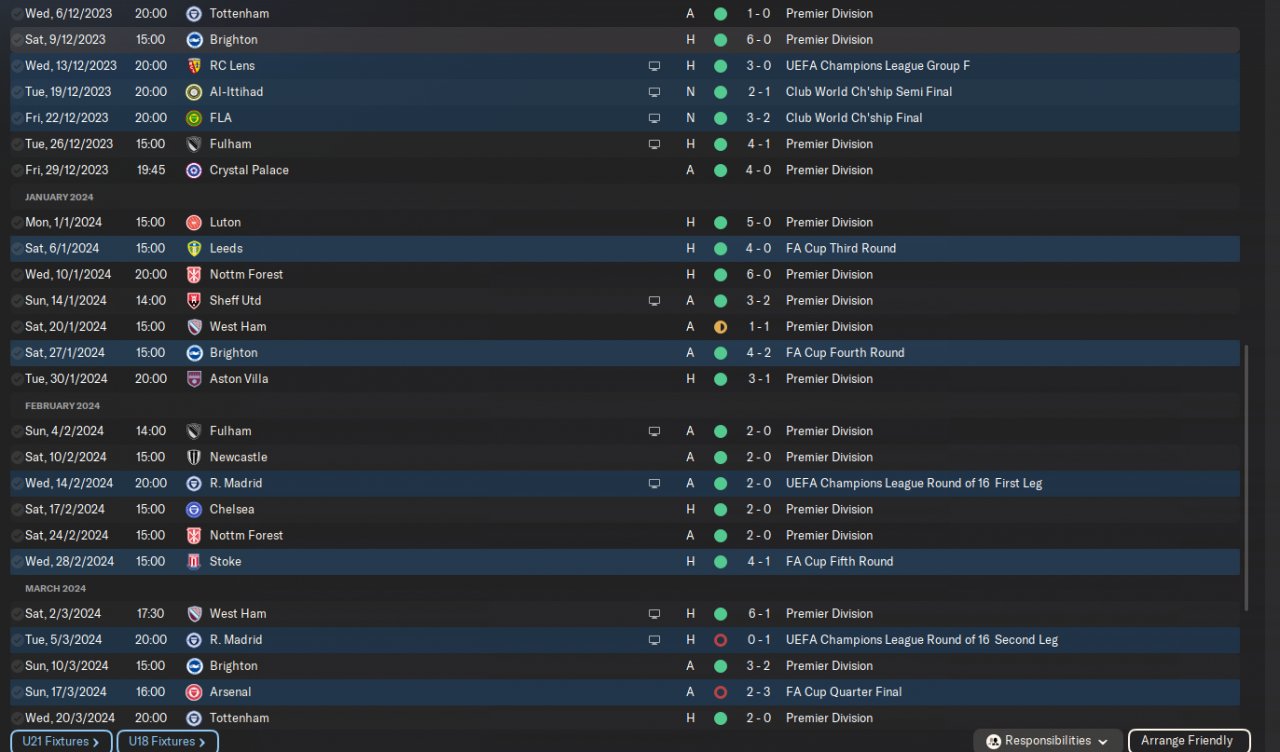This screenshot has height=752, width=1280.
Task: Open the Responsibilities dropdown
Action: point(1047,741)
